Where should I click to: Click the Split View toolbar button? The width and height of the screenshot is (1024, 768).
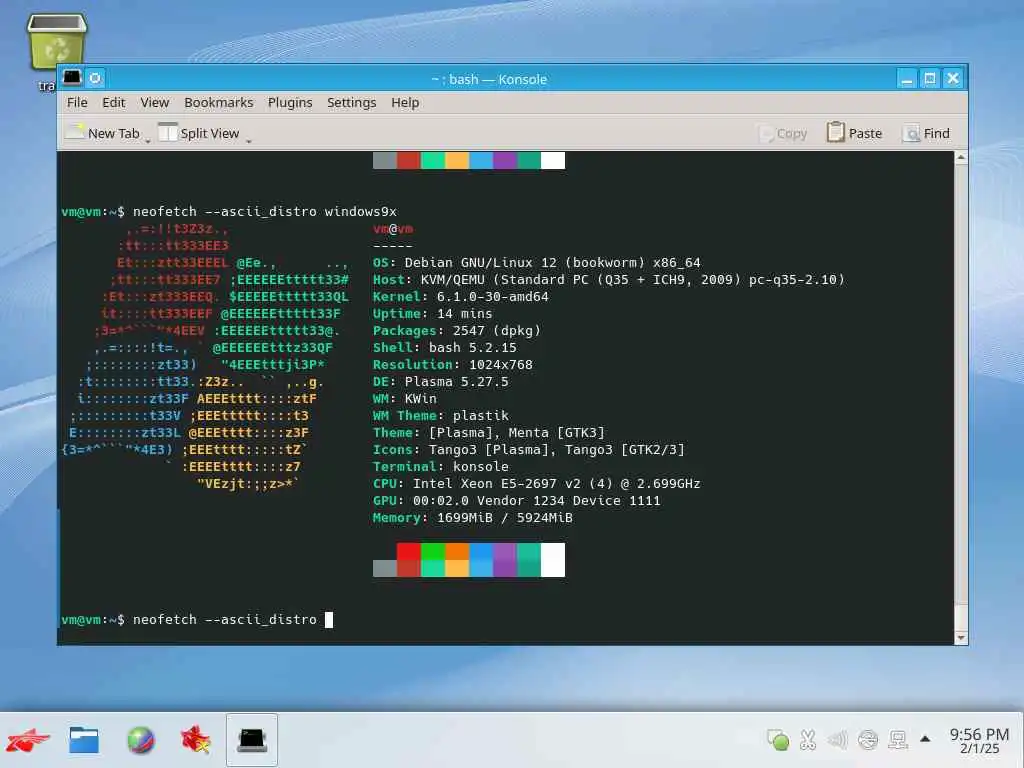[199, 133]
